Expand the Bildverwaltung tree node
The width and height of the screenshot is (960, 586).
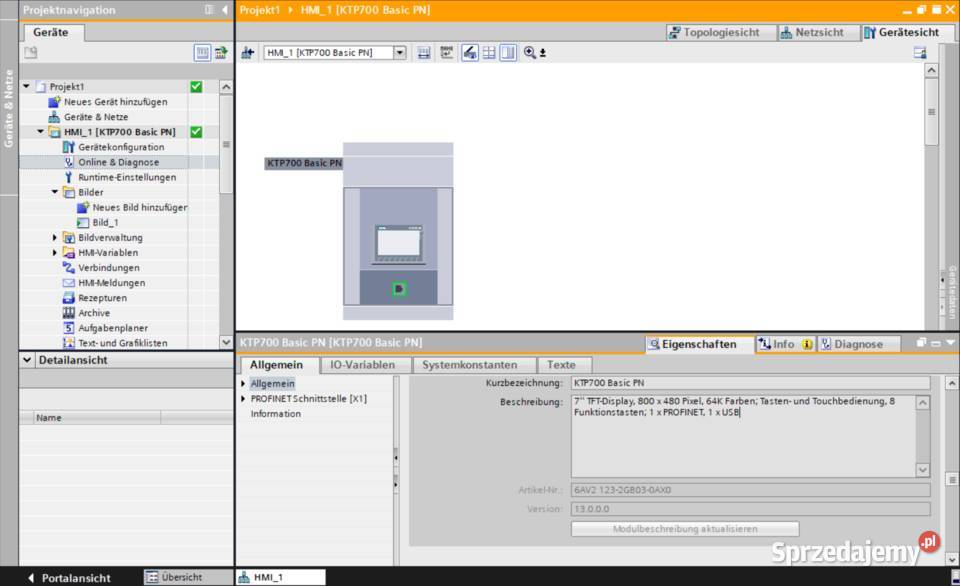click(x=55, y=238)
